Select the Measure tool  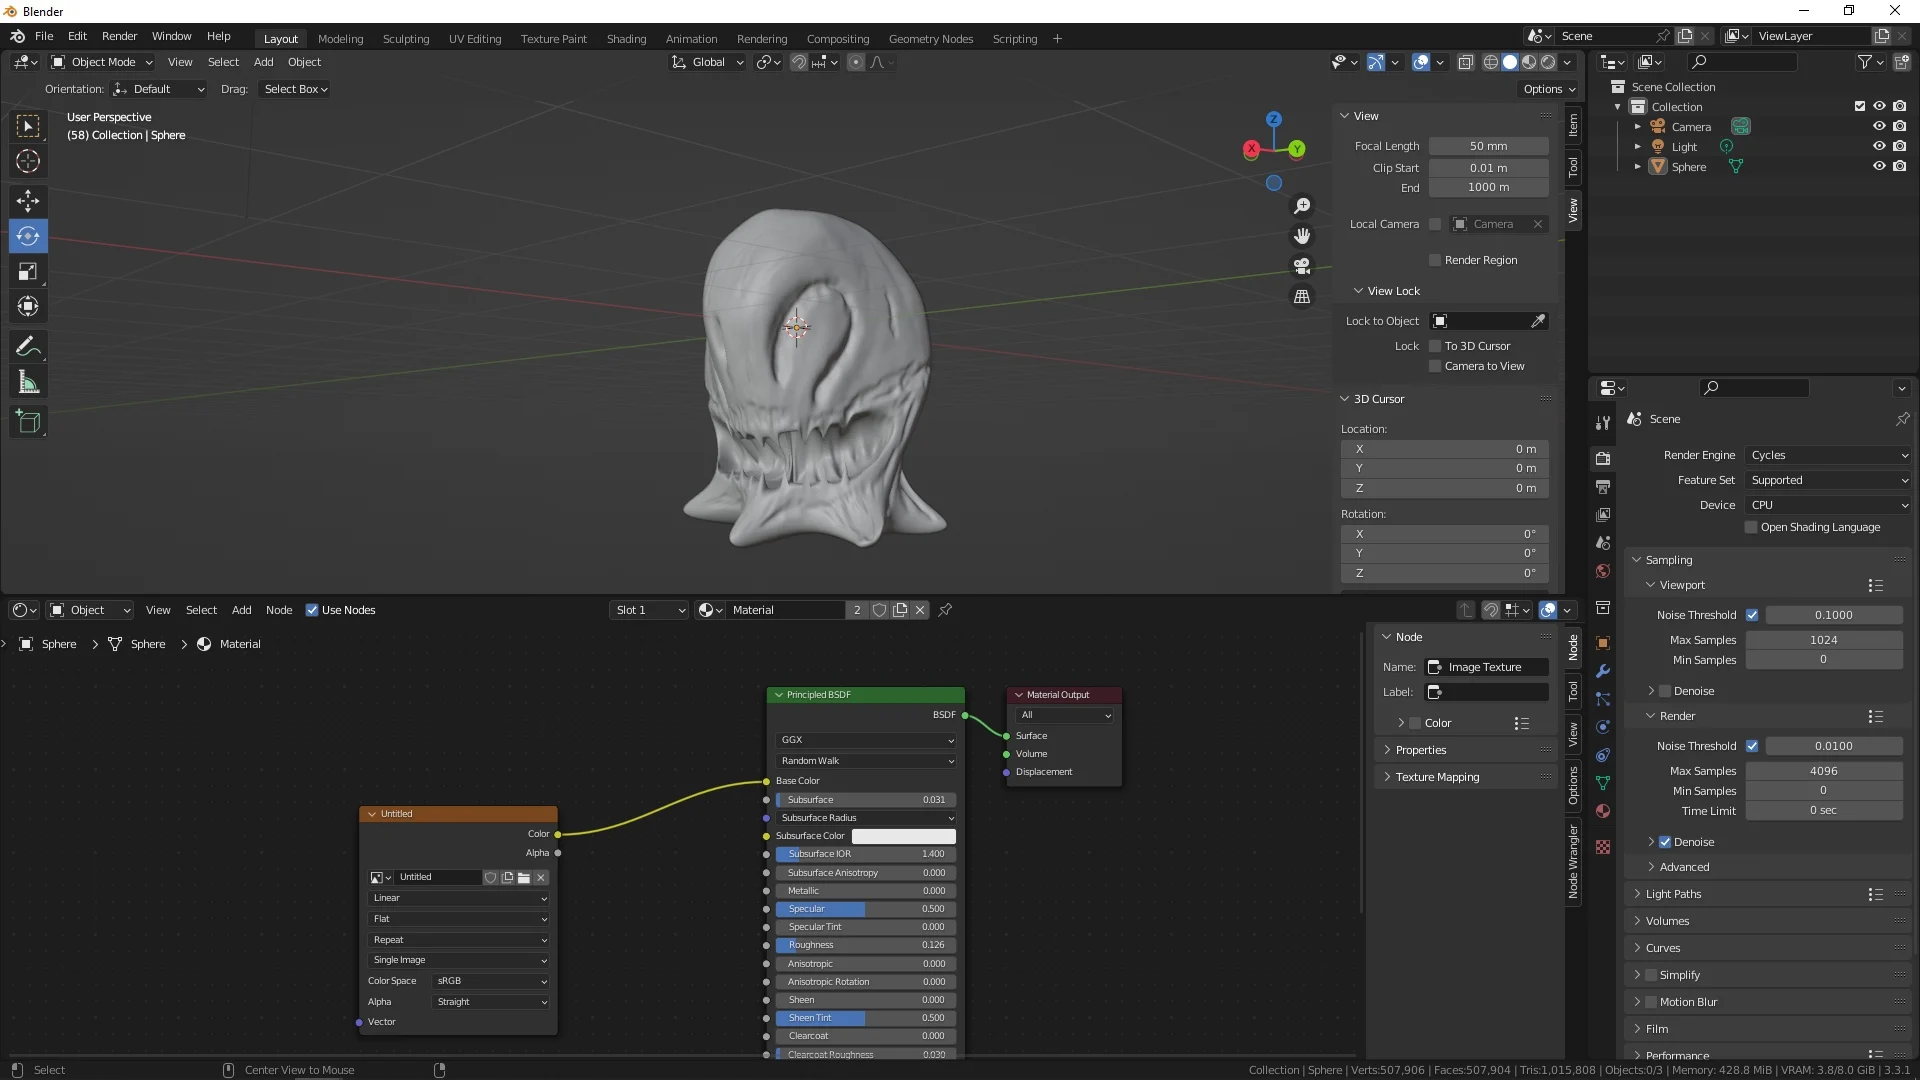(x=28, y=383)
